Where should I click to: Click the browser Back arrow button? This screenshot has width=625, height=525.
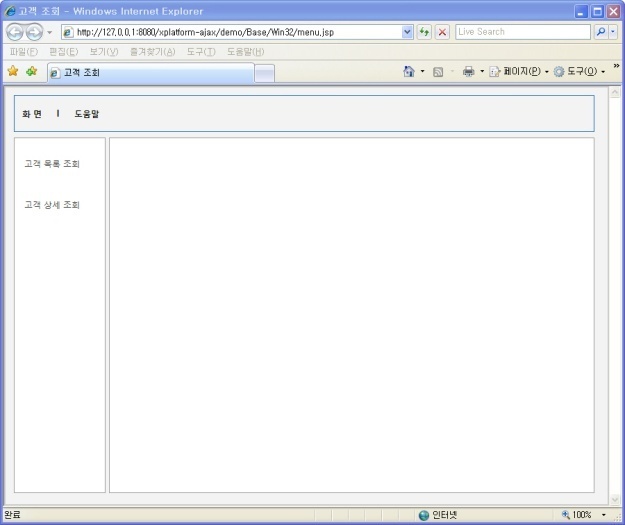15,32
